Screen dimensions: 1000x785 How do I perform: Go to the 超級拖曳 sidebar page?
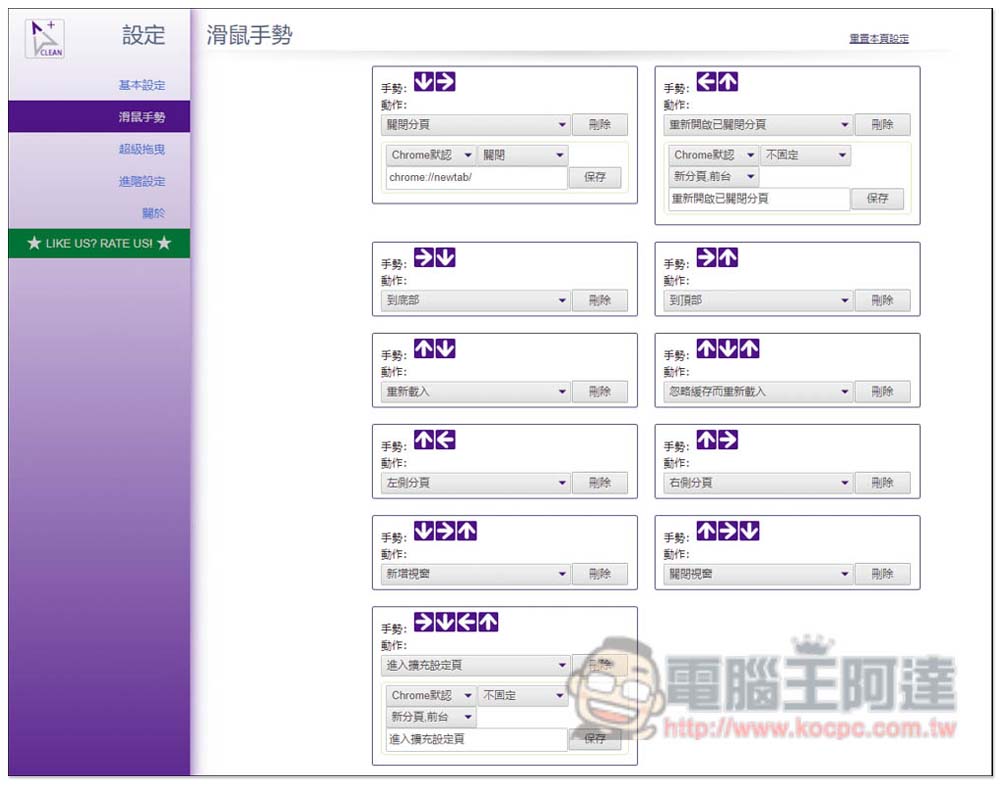pos(142,149)
